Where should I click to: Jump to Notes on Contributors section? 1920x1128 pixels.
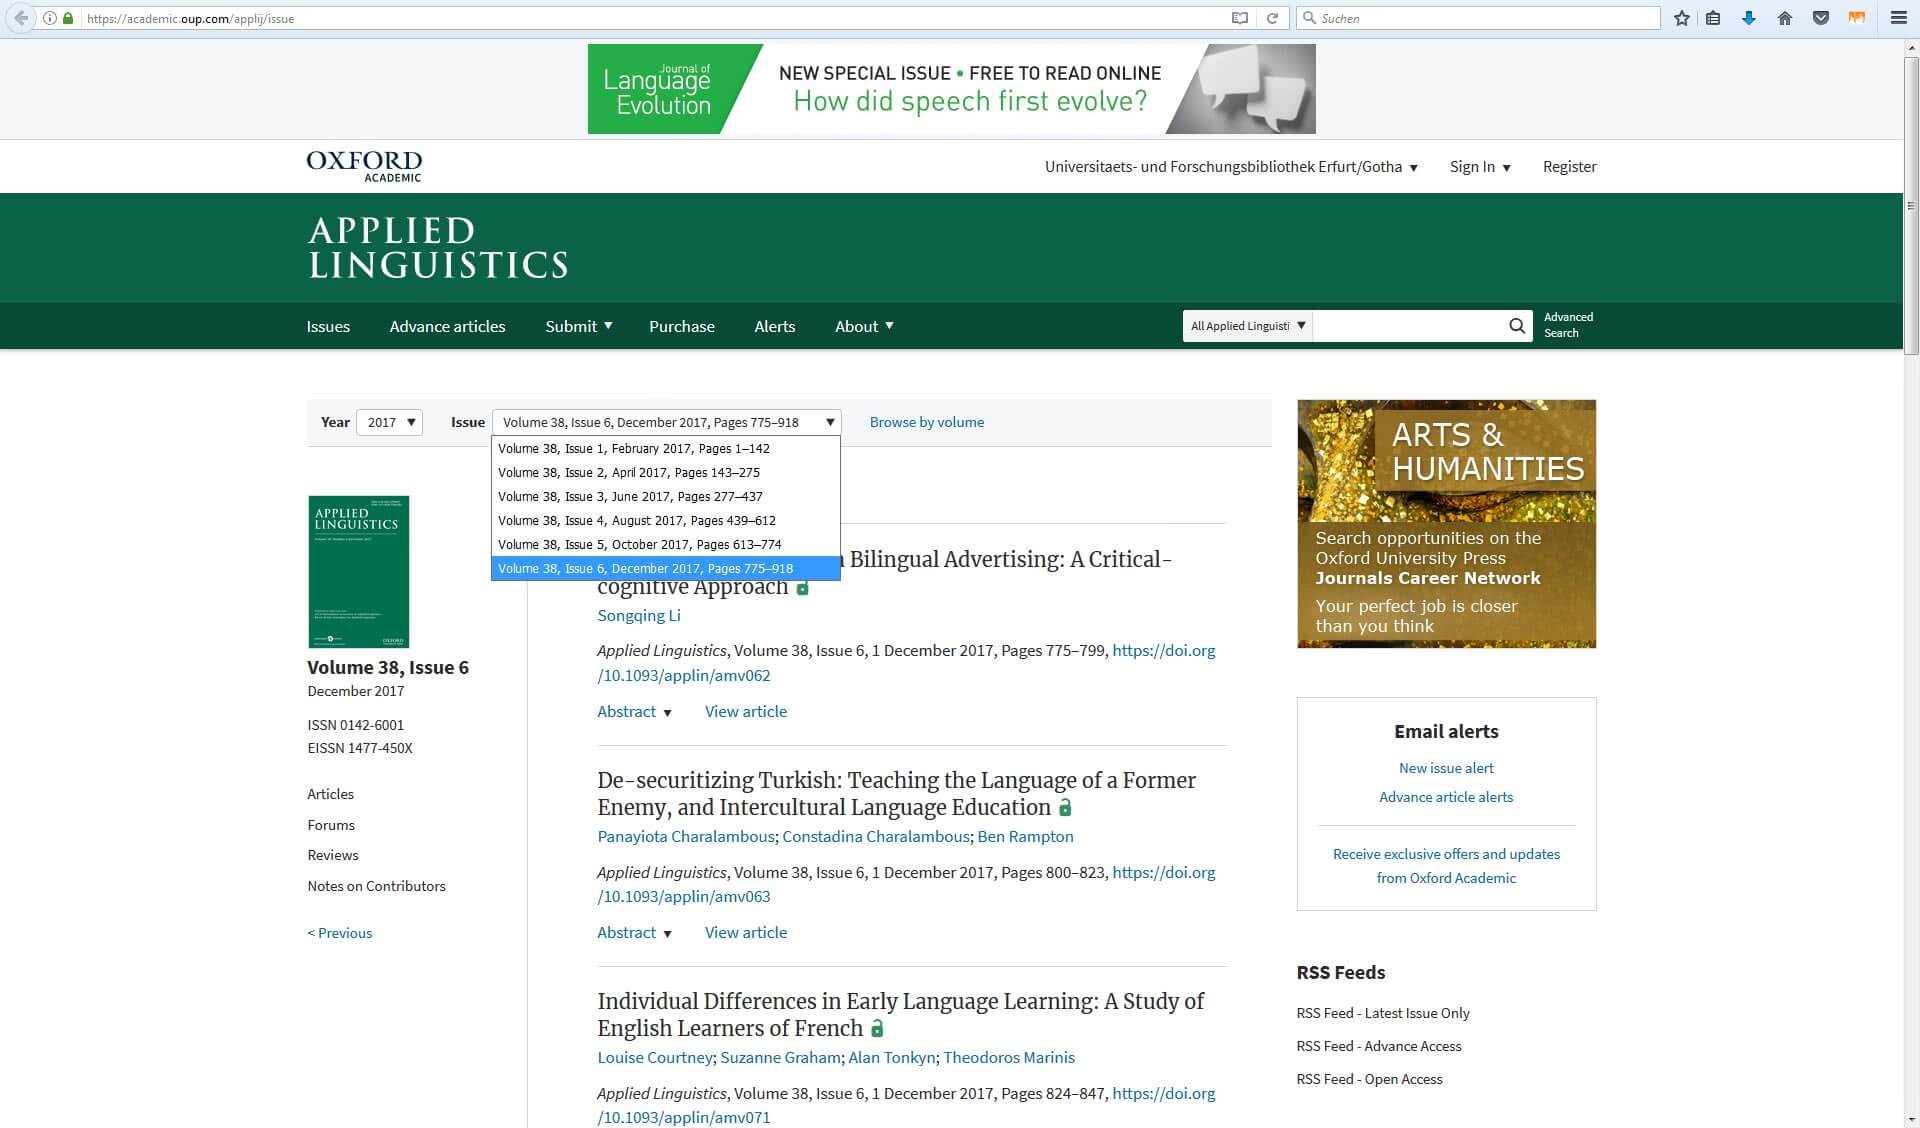pyautogui.click(x=376, y=886)
